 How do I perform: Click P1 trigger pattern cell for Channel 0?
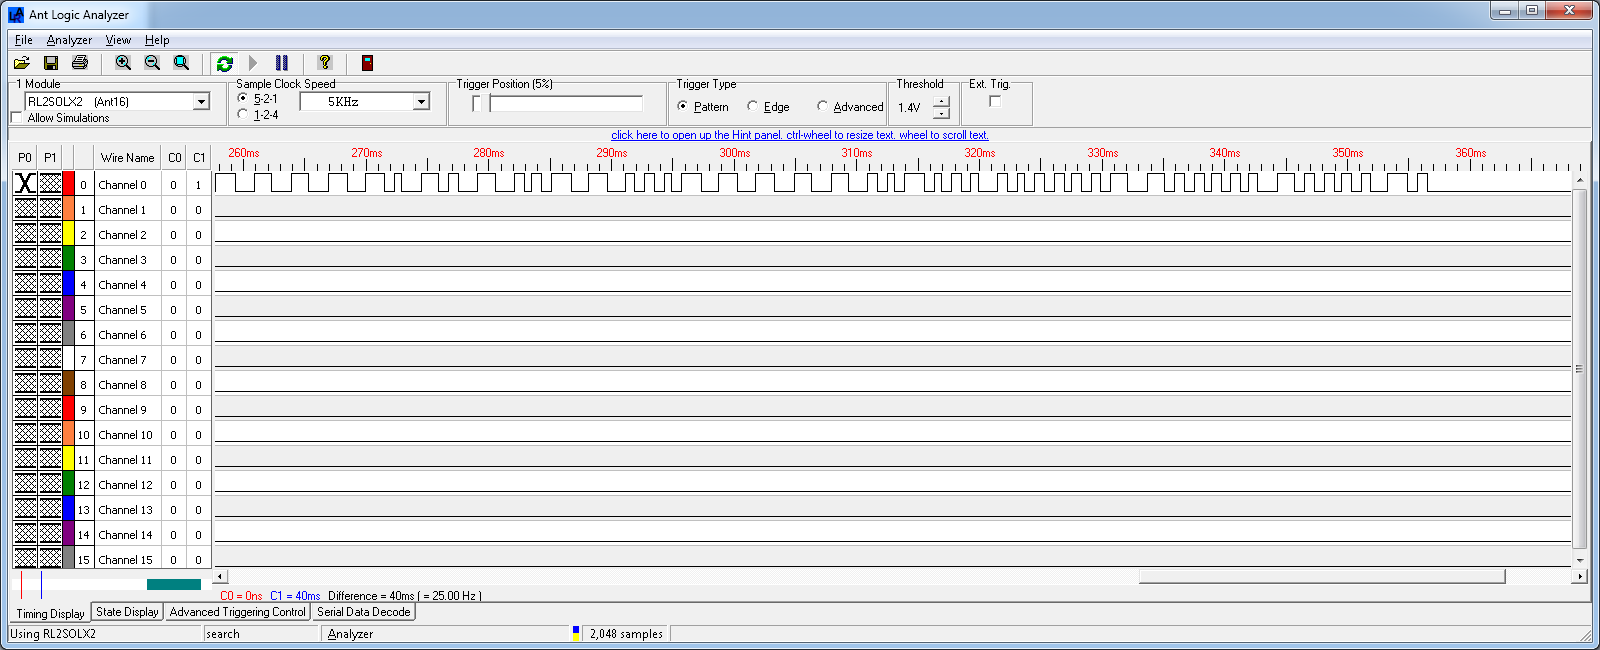tap(50, 183)
